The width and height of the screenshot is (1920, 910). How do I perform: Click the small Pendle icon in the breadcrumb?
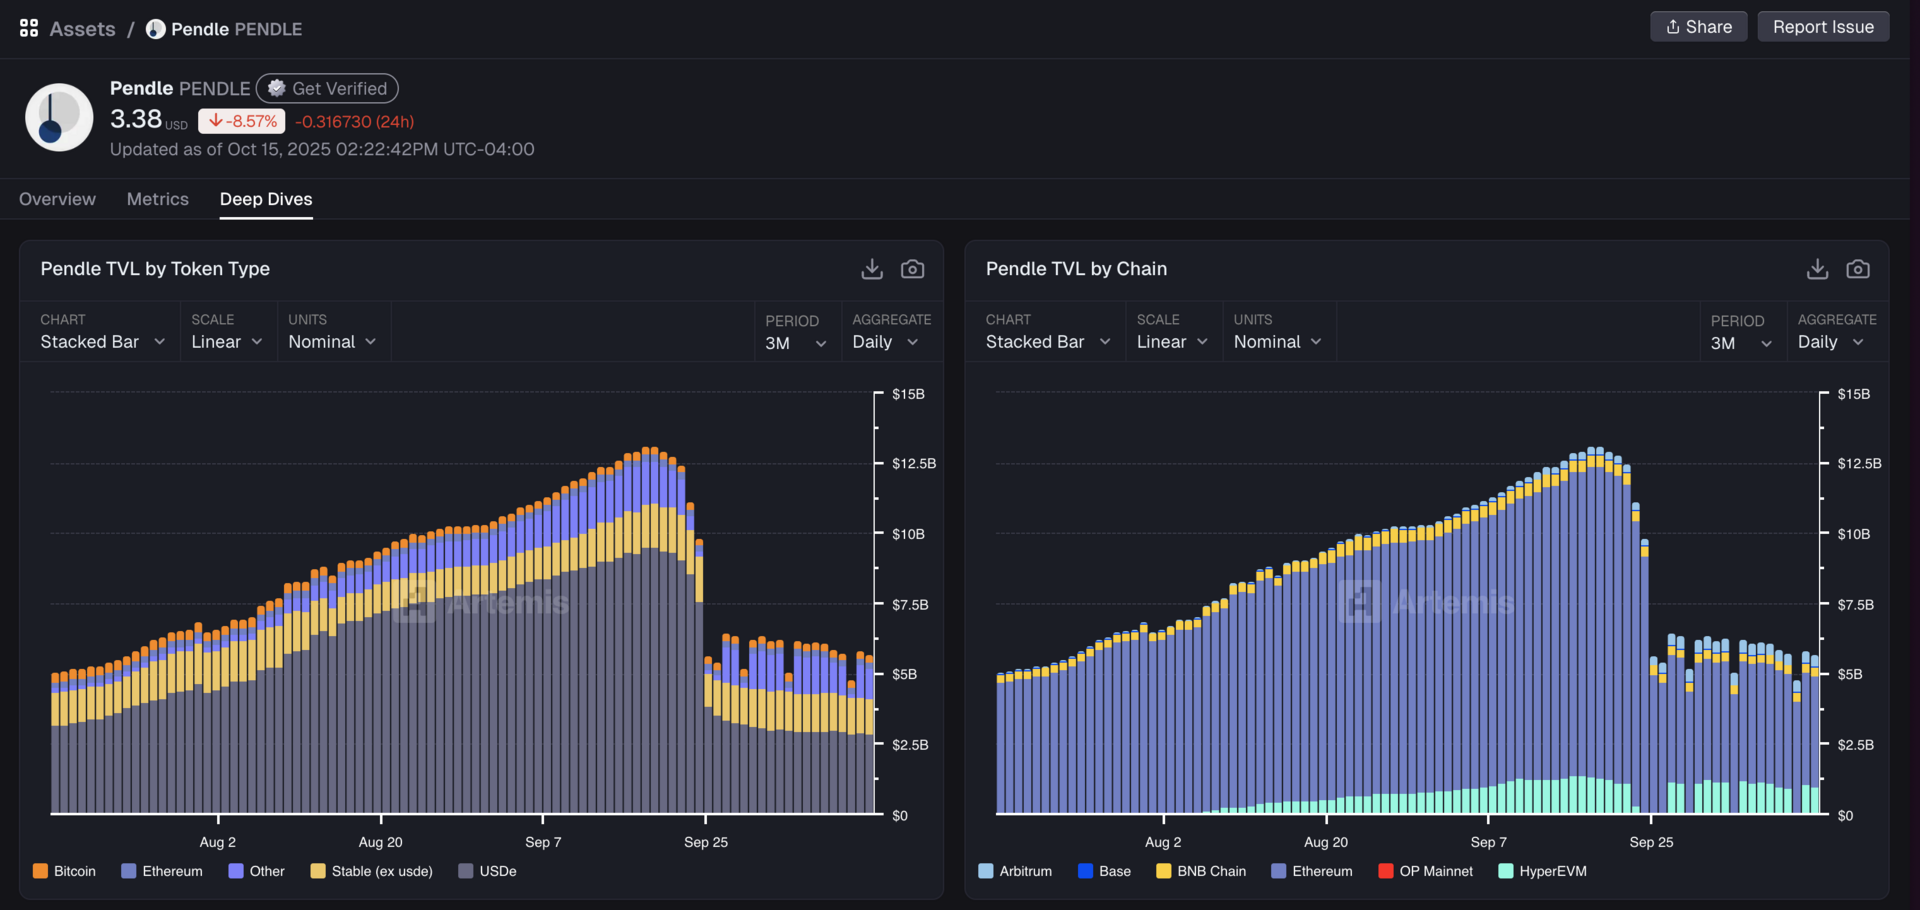pos(156,29)
